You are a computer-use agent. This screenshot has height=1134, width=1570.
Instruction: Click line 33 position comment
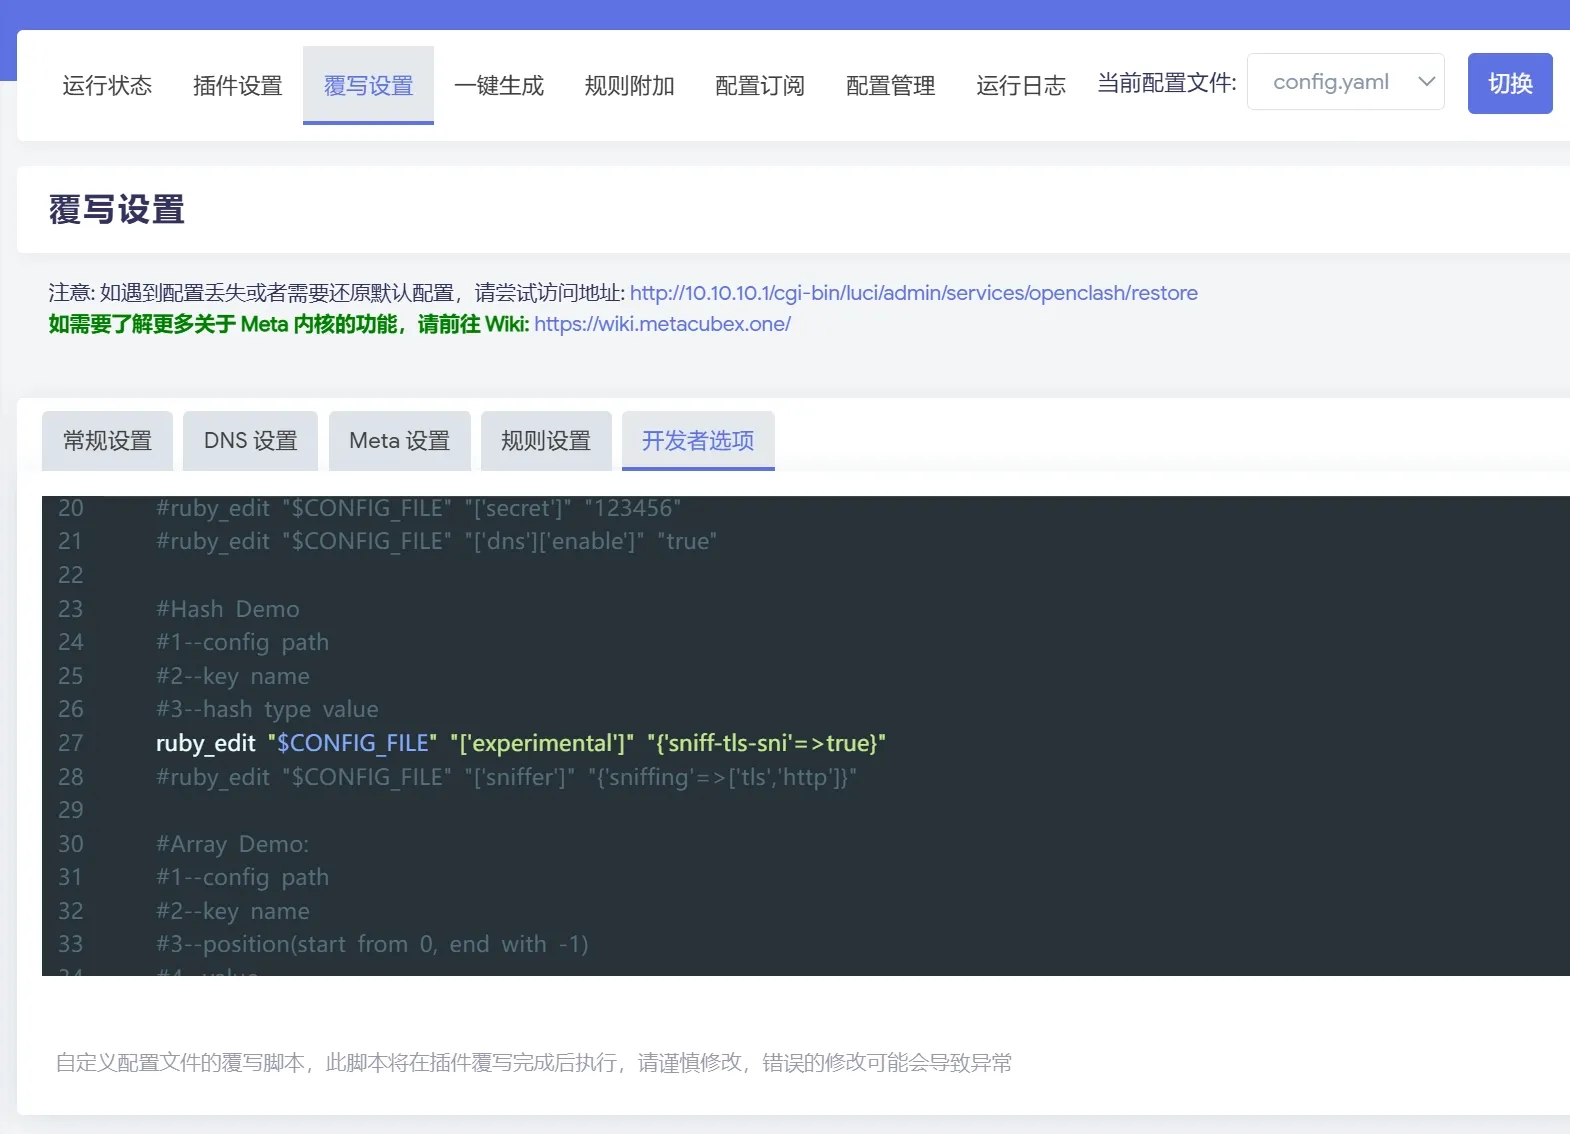tap(372, 944)
